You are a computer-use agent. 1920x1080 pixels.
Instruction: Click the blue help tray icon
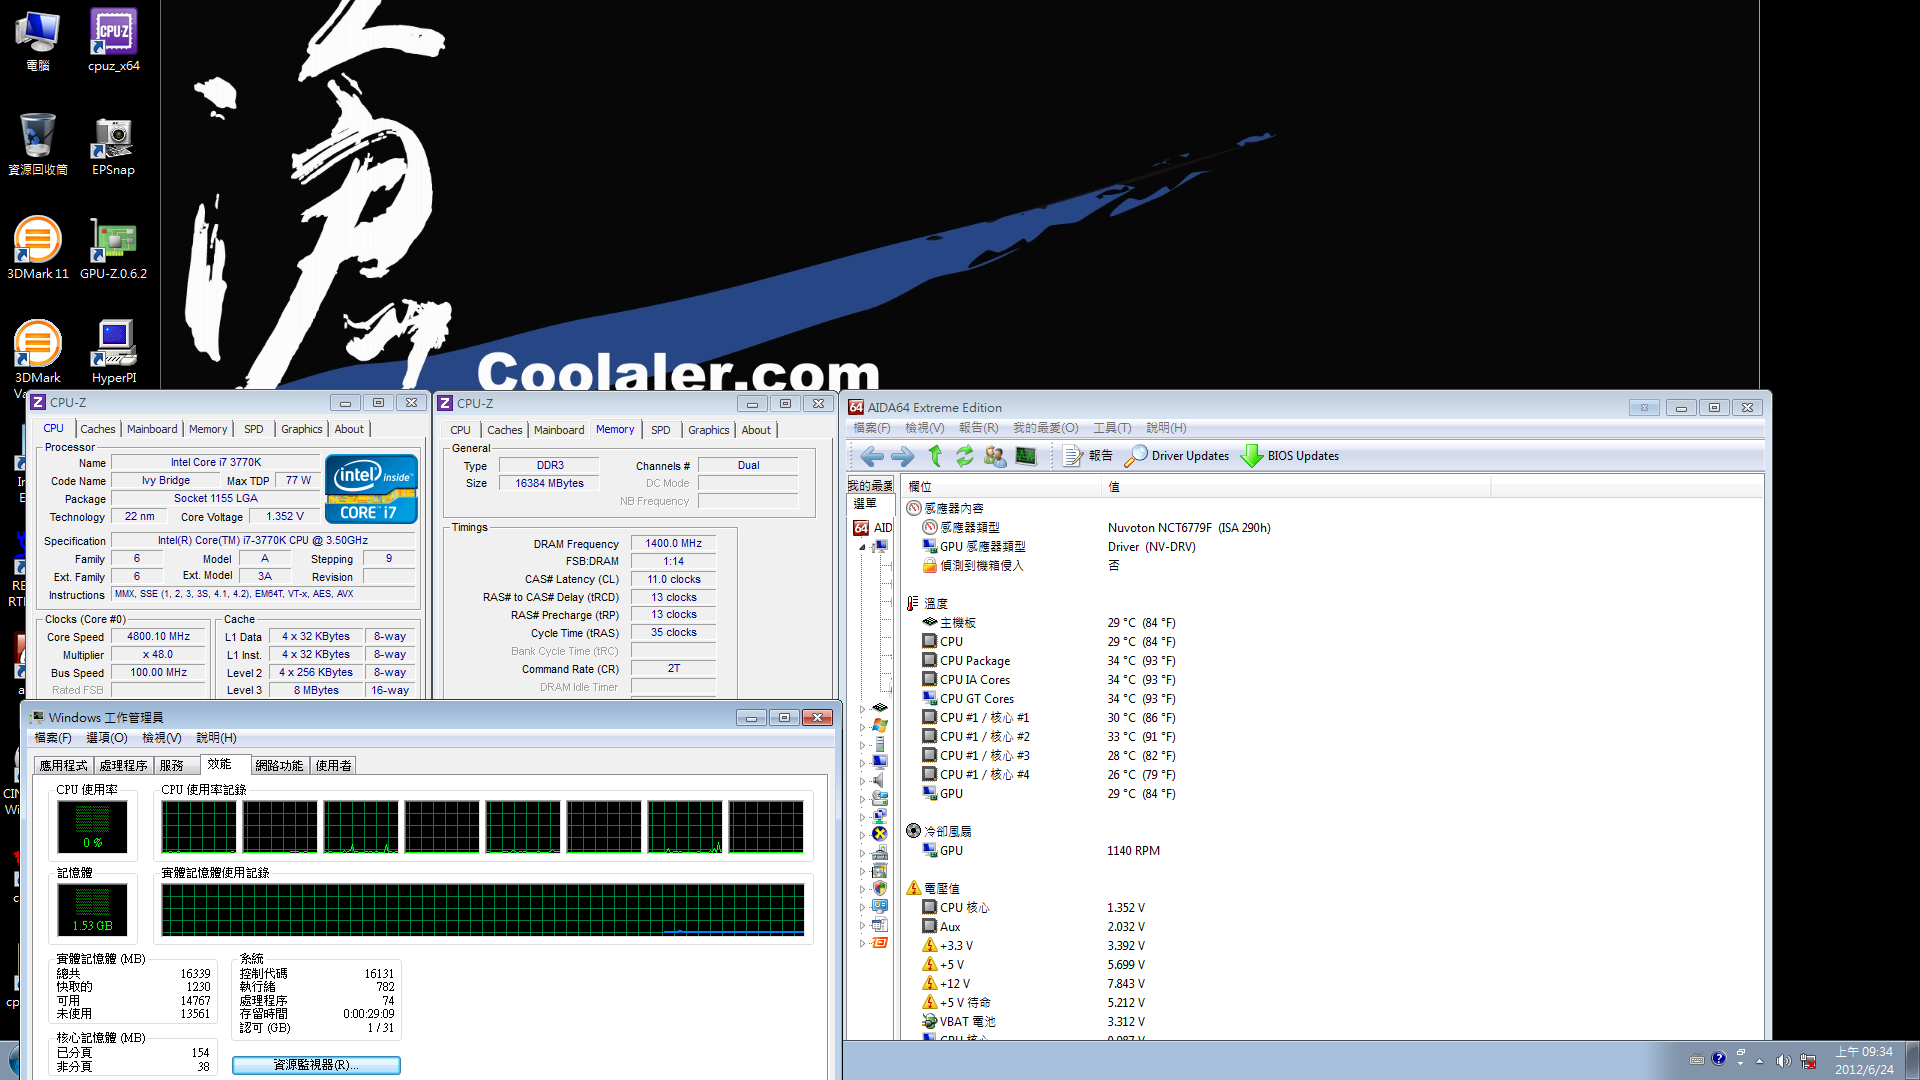1719,1059
